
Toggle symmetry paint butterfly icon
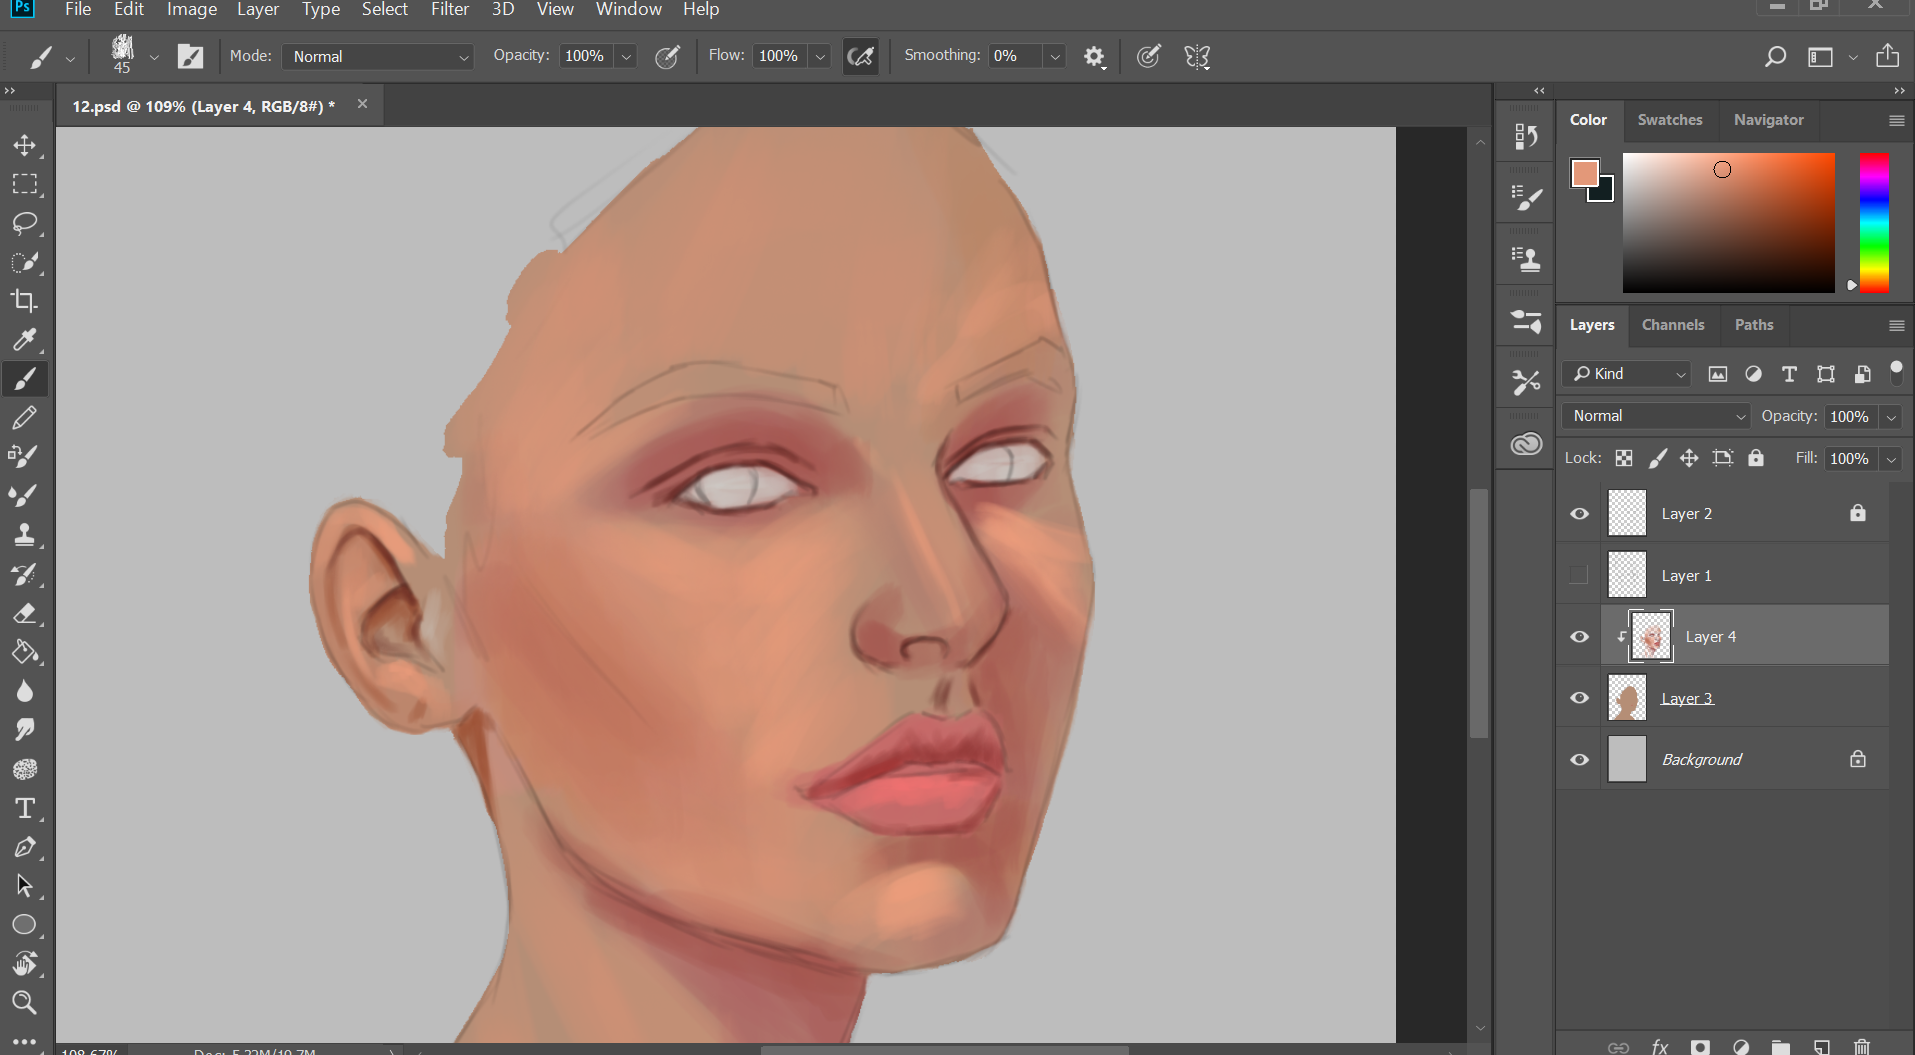1197,57
